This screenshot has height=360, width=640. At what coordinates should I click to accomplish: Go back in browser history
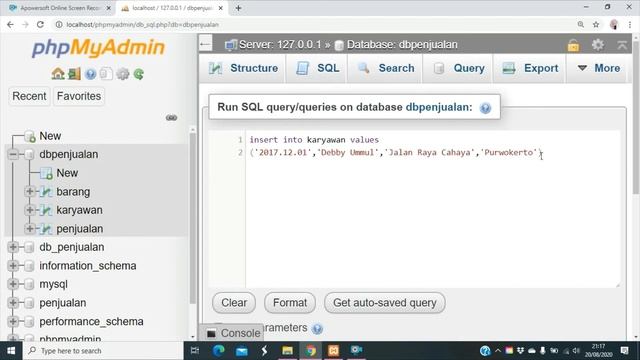click(10, 24)
